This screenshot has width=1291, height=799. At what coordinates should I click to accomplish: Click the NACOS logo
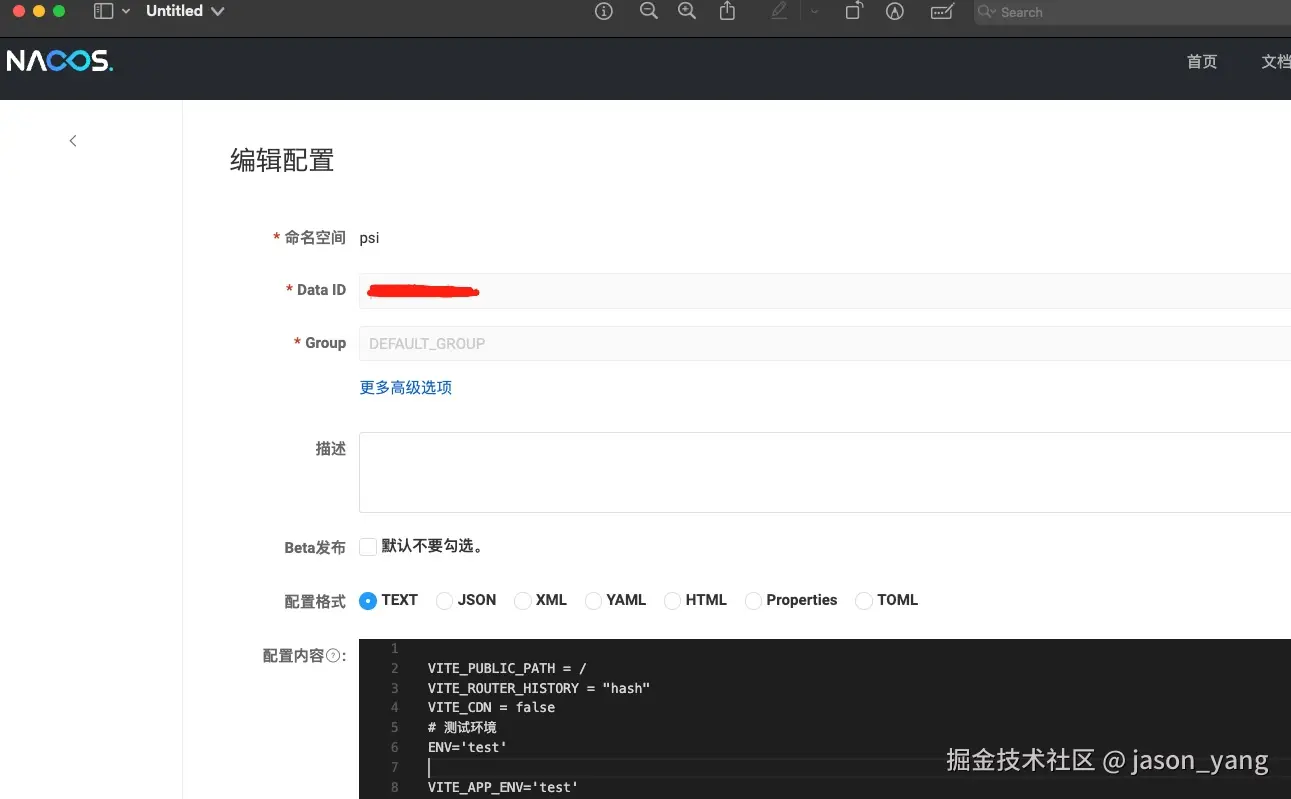click(x=60, y=61)
